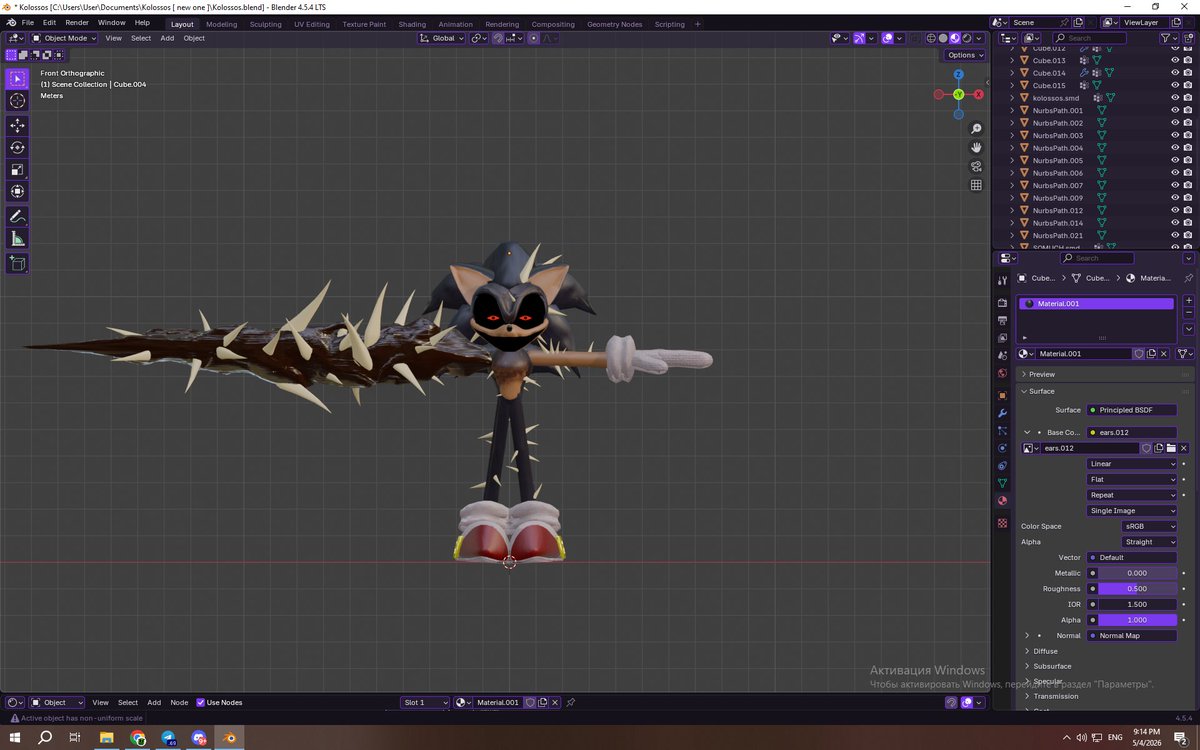Click Normal Map input button

[x=1132, y=636]
